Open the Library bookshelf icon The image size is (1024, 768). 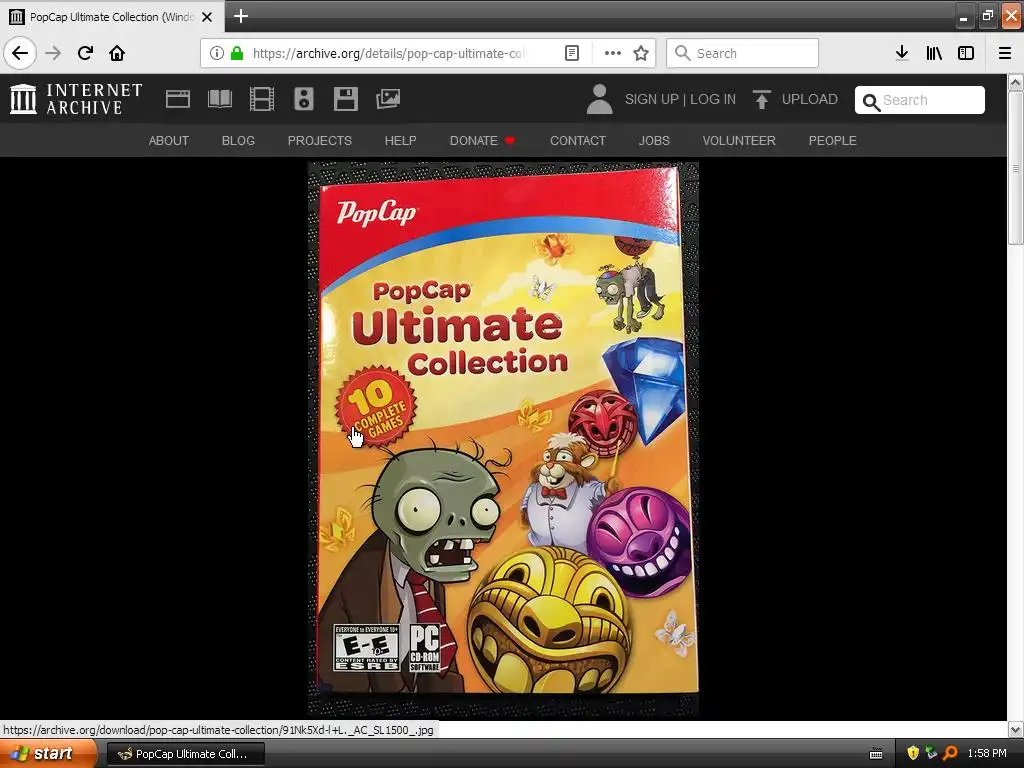934,53
